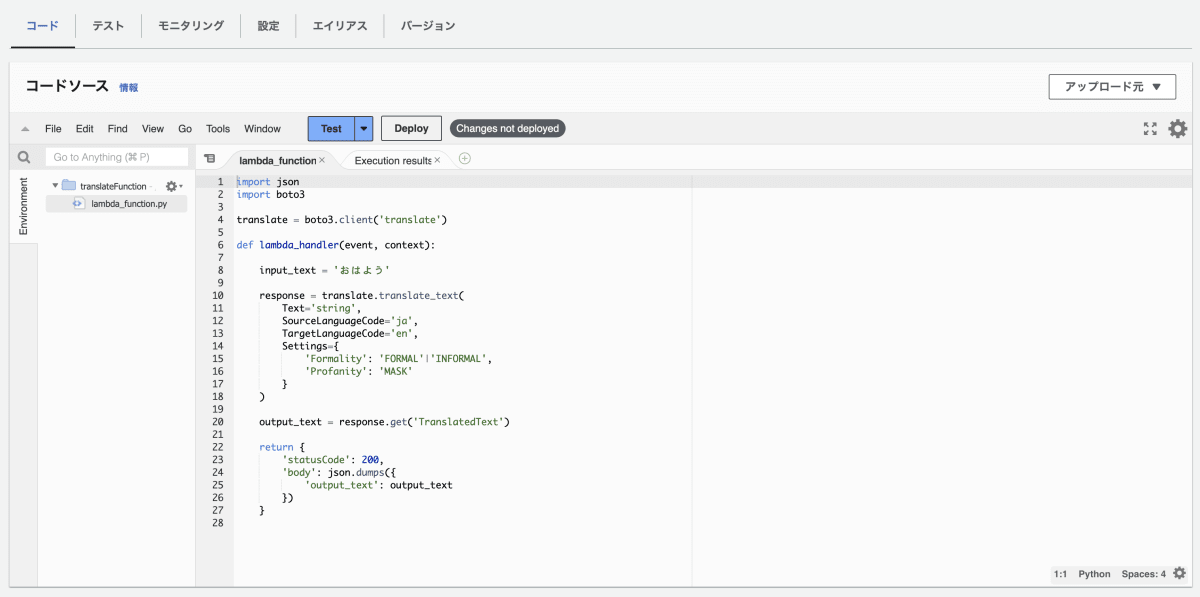Open the Find menu

118,129
